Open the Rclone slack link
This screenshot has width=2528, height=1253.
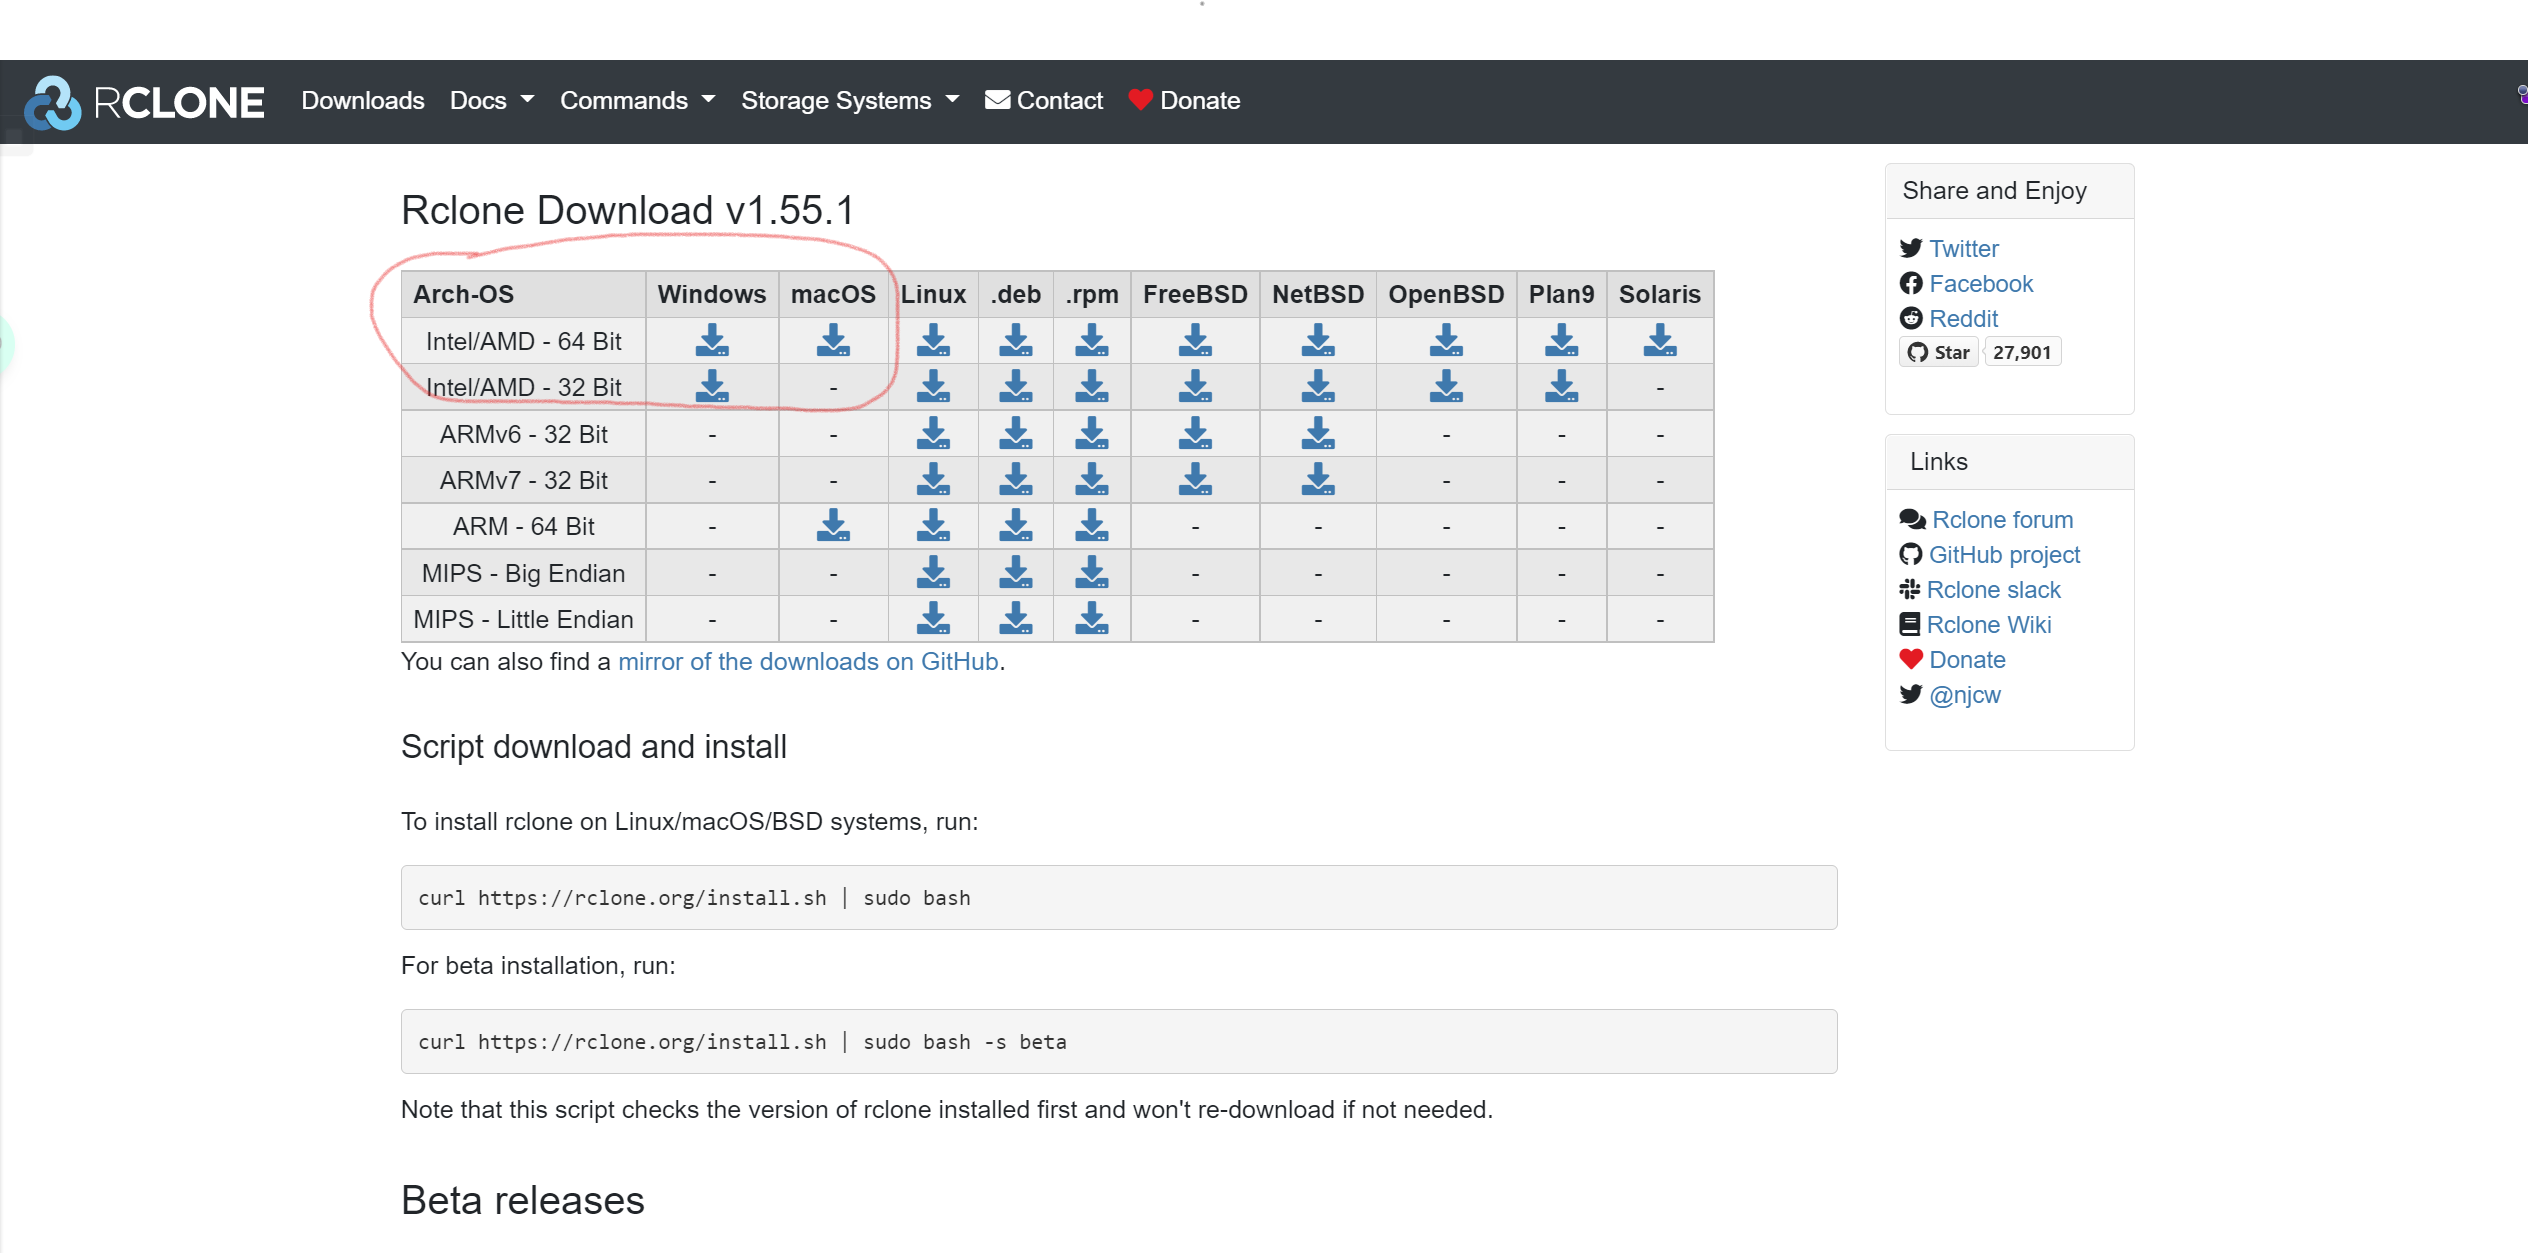click(x=1993, y=590)
